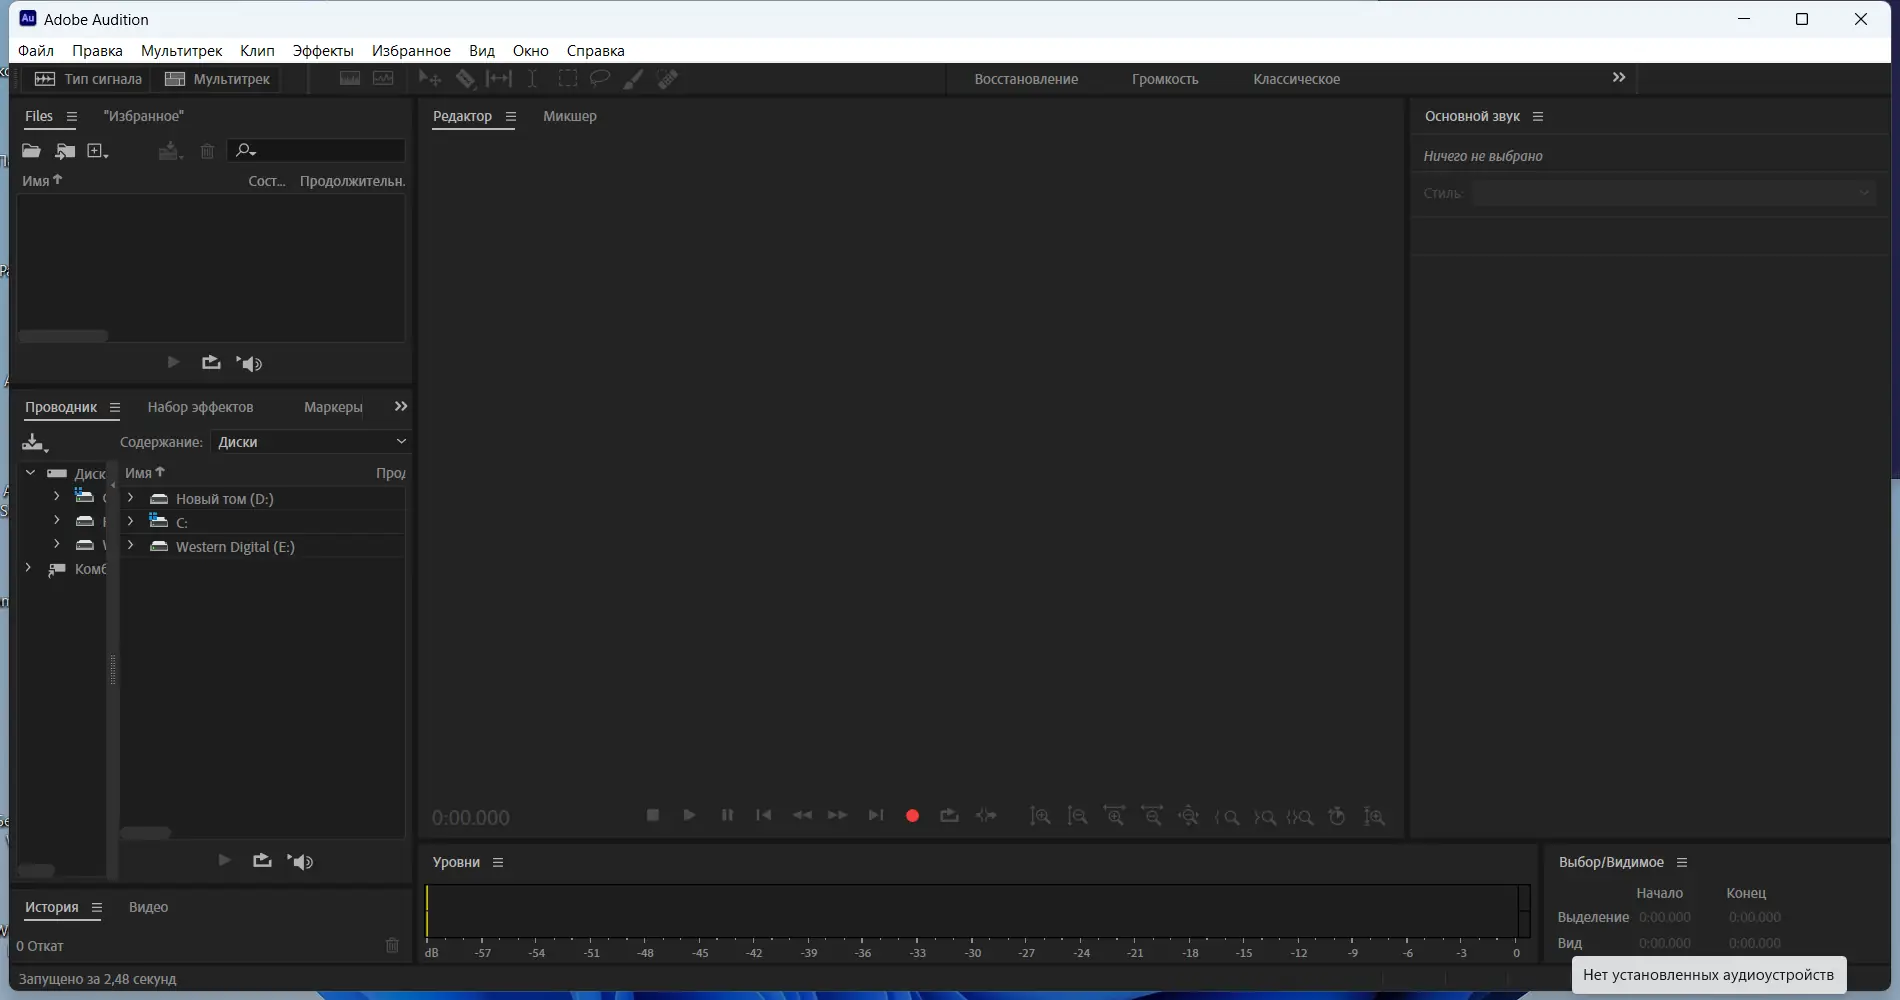Mute the preview speaker in the Files panel
Screen dimensions: 1900x1000
pos(250,363)
